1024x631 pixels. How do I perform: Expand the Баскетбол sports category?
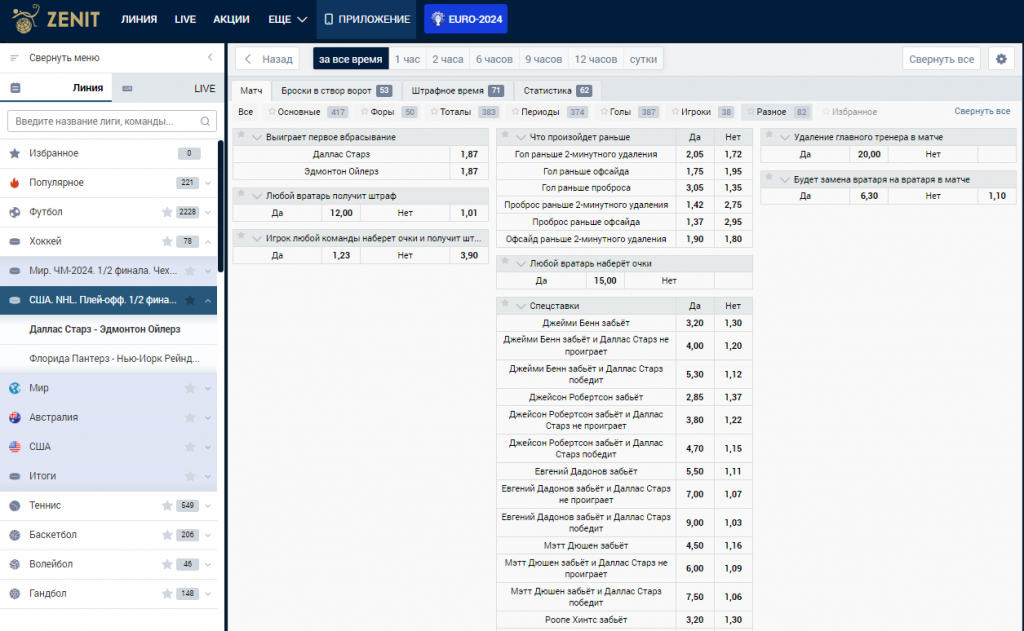pyautogui.click(x=208, y=535)
